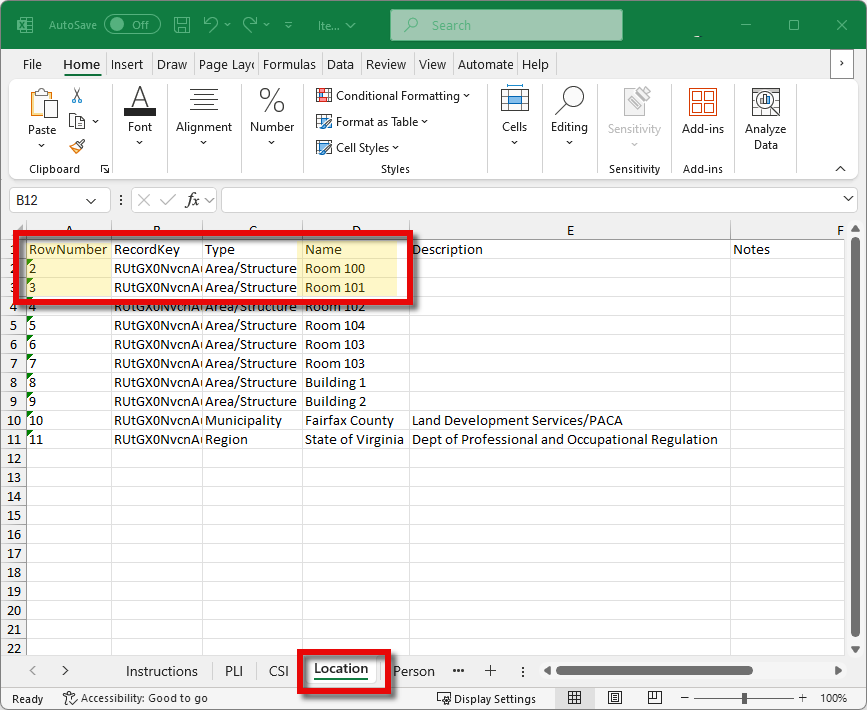Click the Save disk icon

point(181,24)
